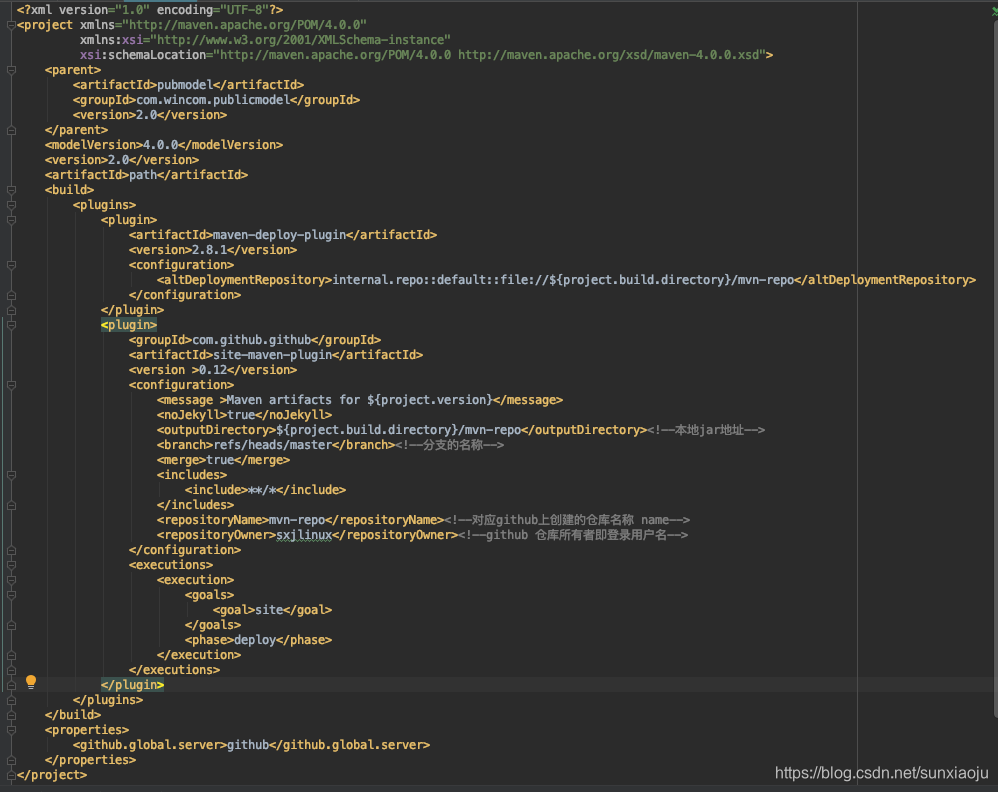998x792 pixels.
Task: Click fold marker beside </plugins> closing tag
Action: (11, 700)
